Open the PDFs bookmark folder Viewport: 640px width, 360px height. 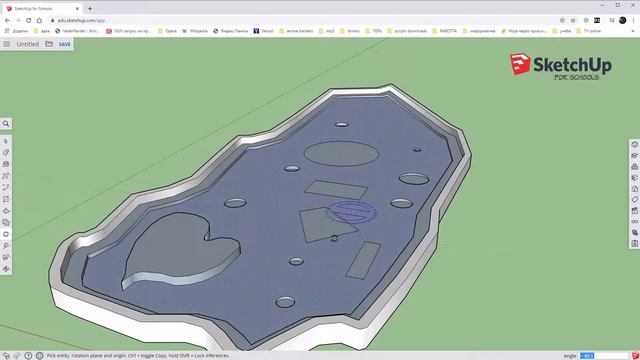[x=373, y=31]
